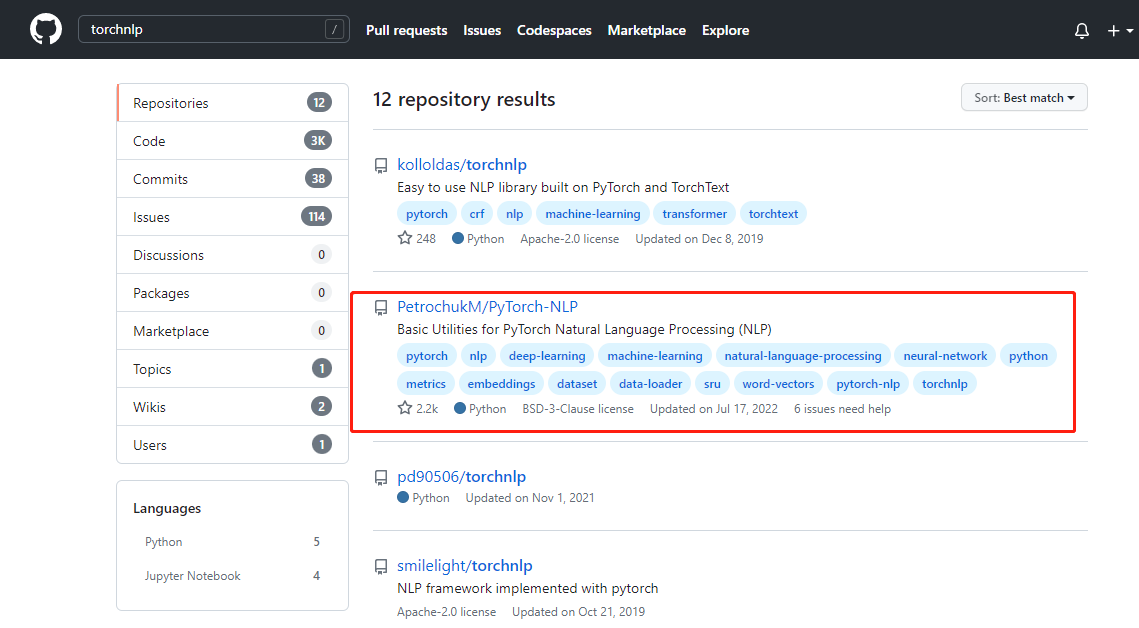Screen dimensions: 1139x628
Task: Click the search field containing torchnlp
Action: [x=214, y=29]
